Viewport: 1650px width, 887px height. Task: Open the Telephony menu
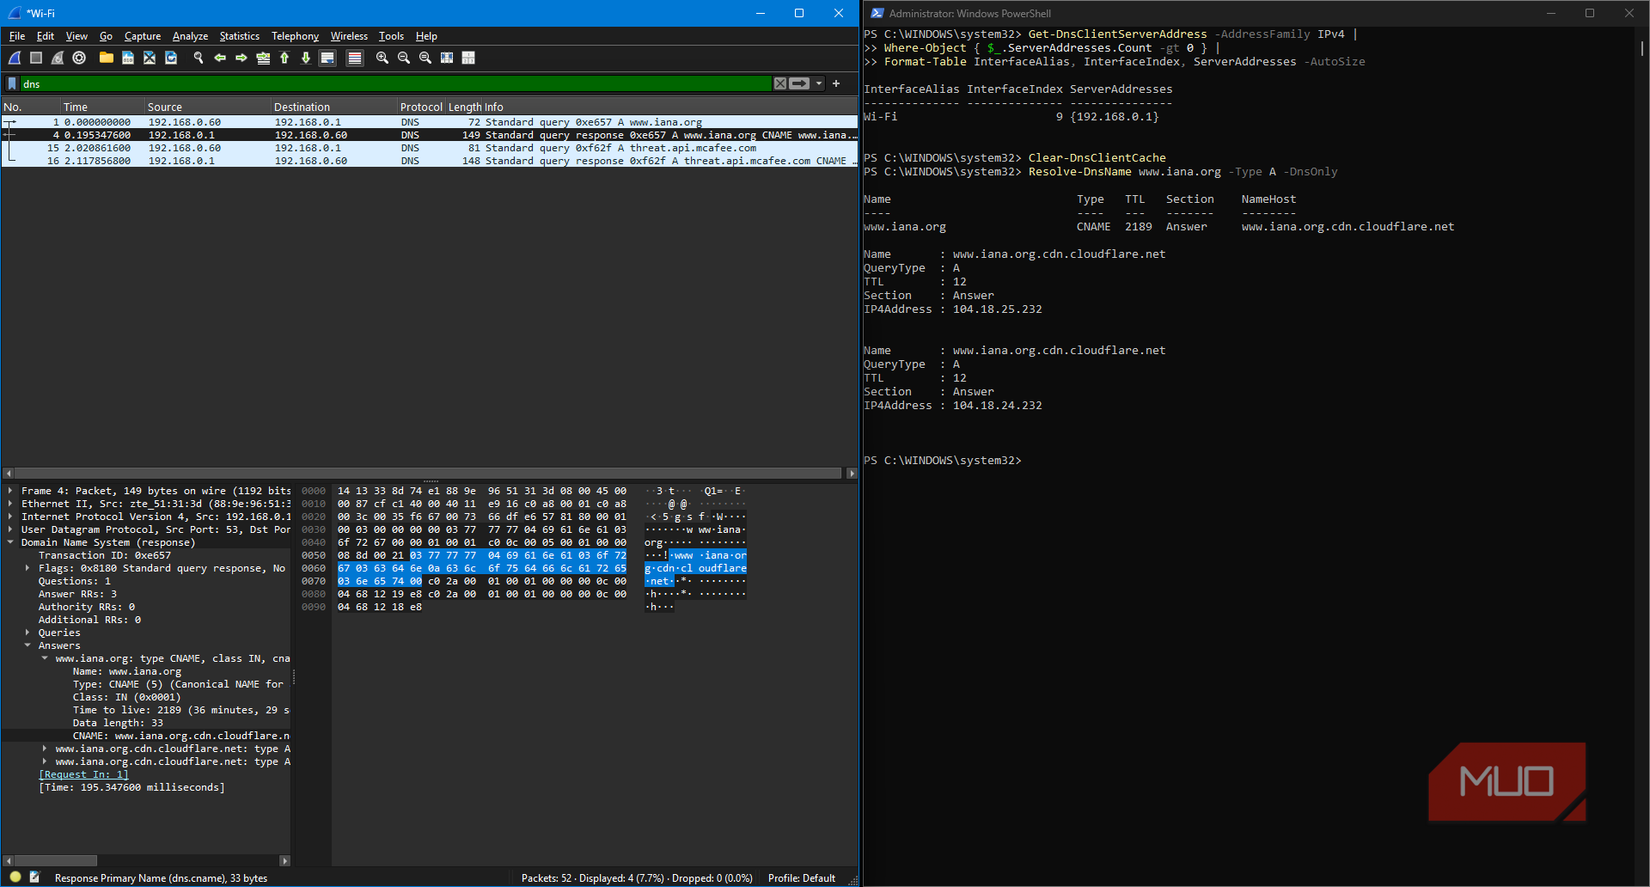pyautogui.click(x=295, y=36)
